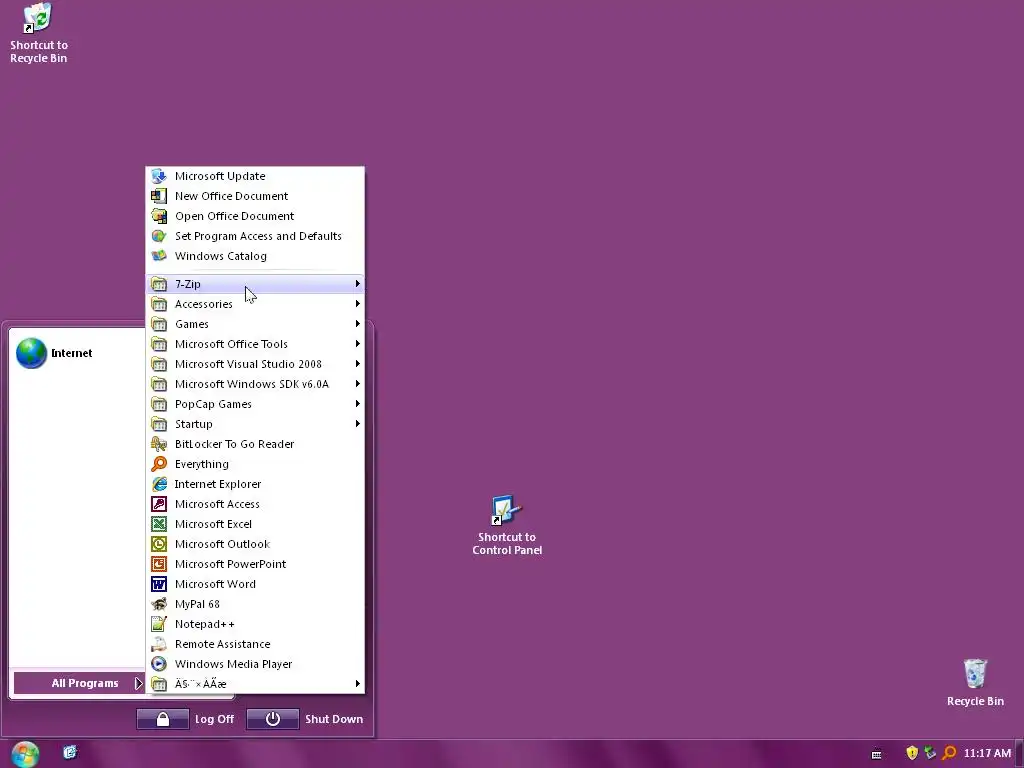Select the Recycle Bin desktop icon
Screen dimensions: 1024x768
click(975, 682)
